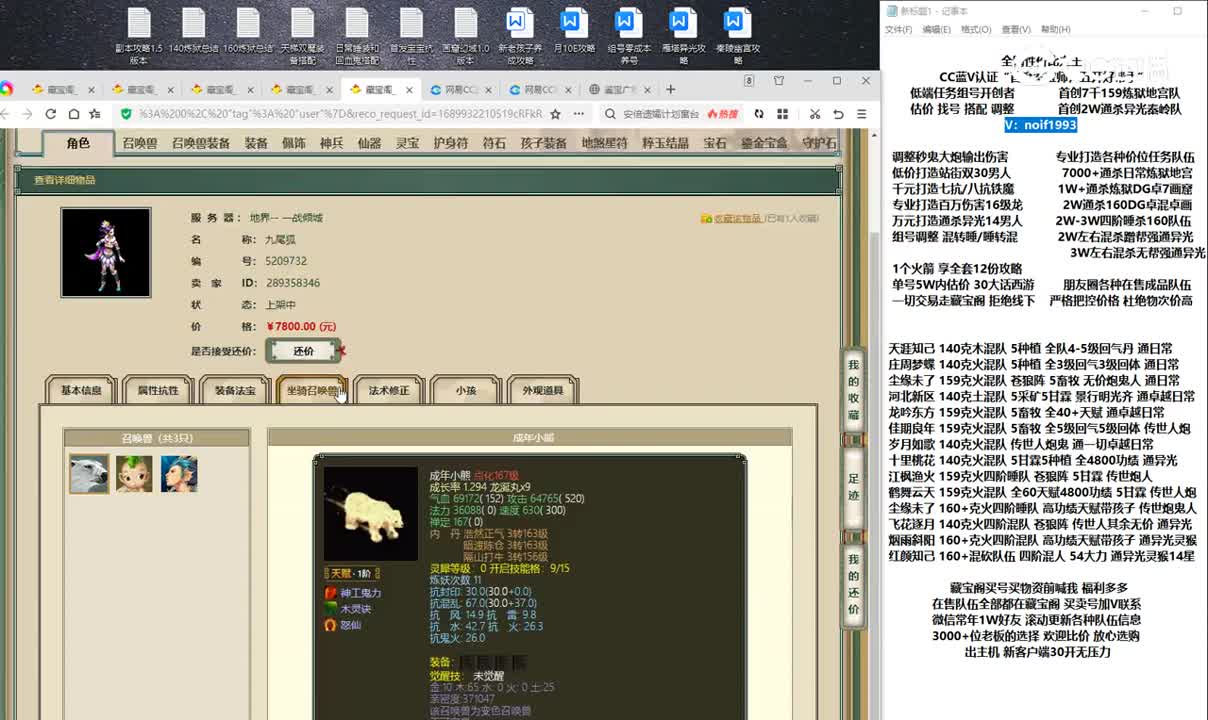Switch to 基本信息 detail tab
The width and height of the screenshot is (1208, 720).
[x=81, y=390]
